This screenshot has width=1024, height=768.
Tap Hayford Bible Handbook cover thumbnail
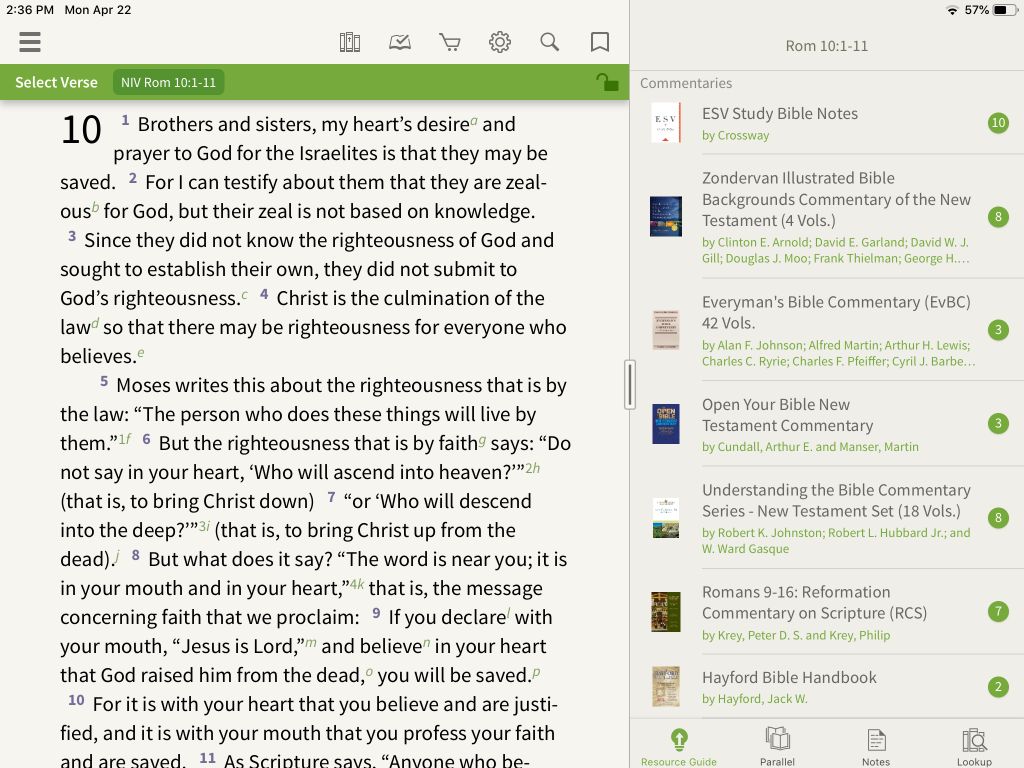point(666,686)
